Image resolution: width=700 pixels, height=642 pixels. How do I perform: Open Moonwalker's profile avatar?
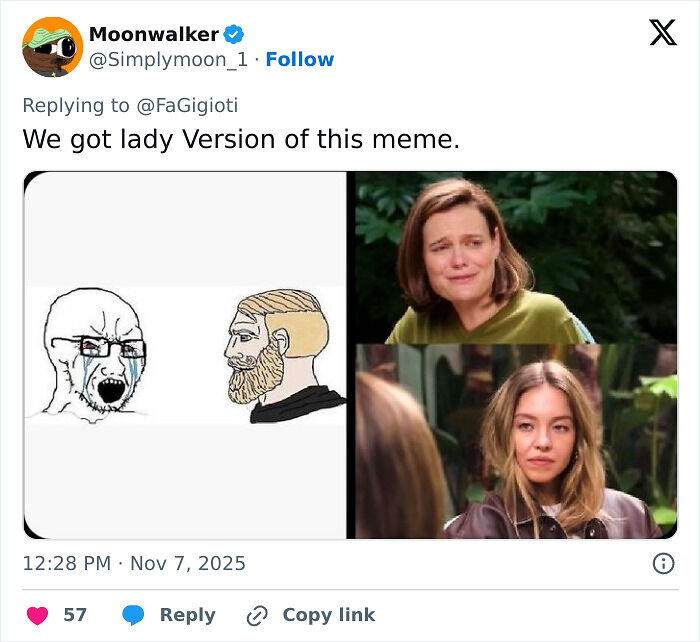52,47
